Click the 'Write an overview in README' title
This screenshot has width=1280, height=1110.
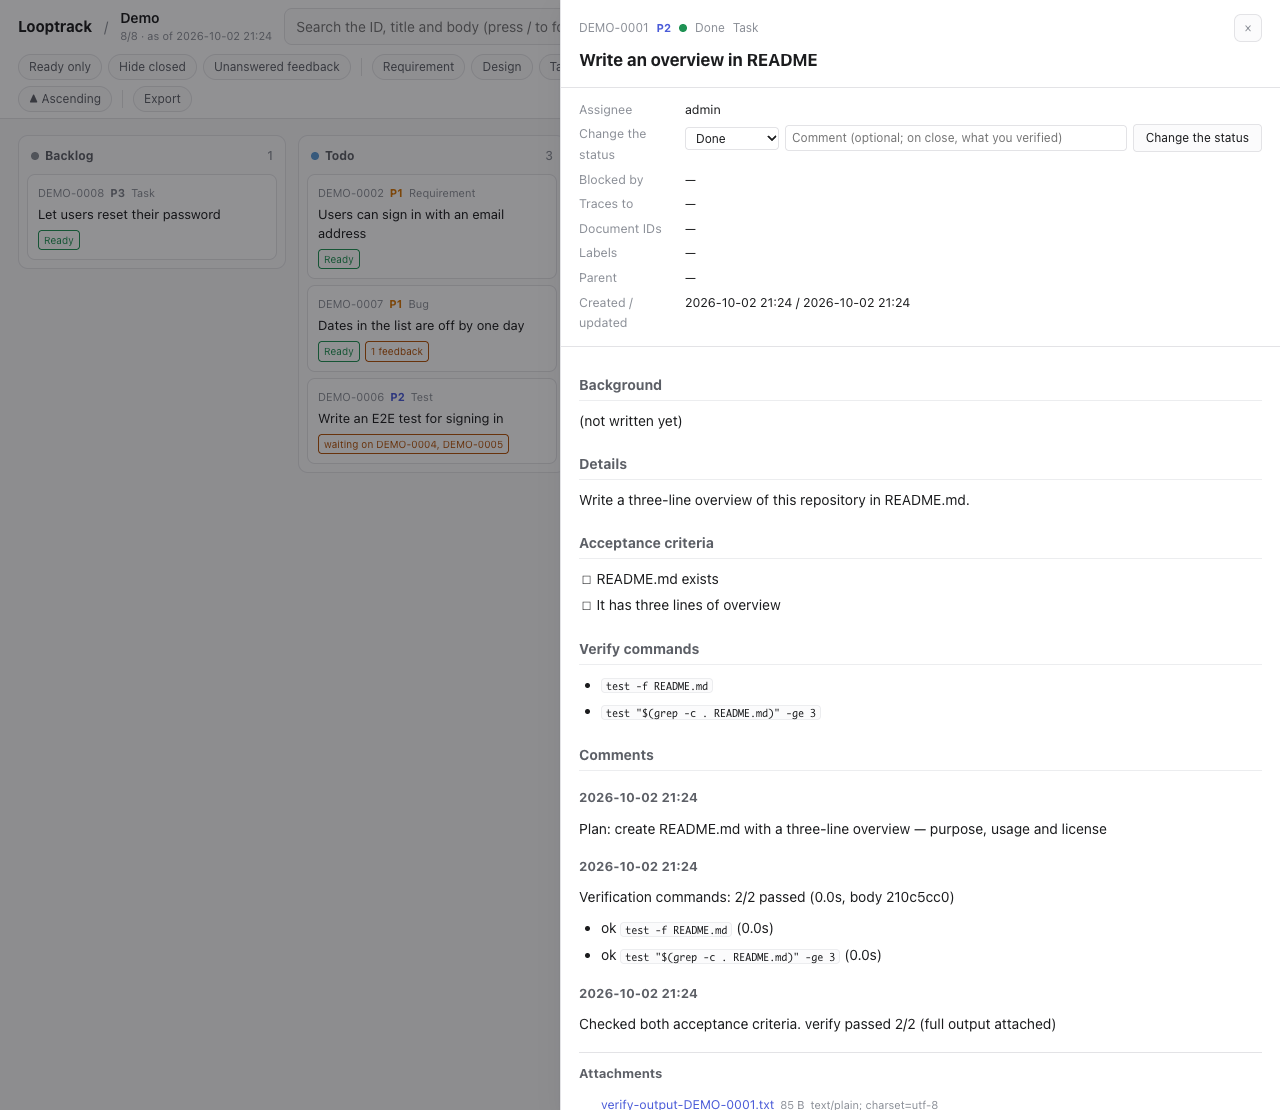click(698, 60)
